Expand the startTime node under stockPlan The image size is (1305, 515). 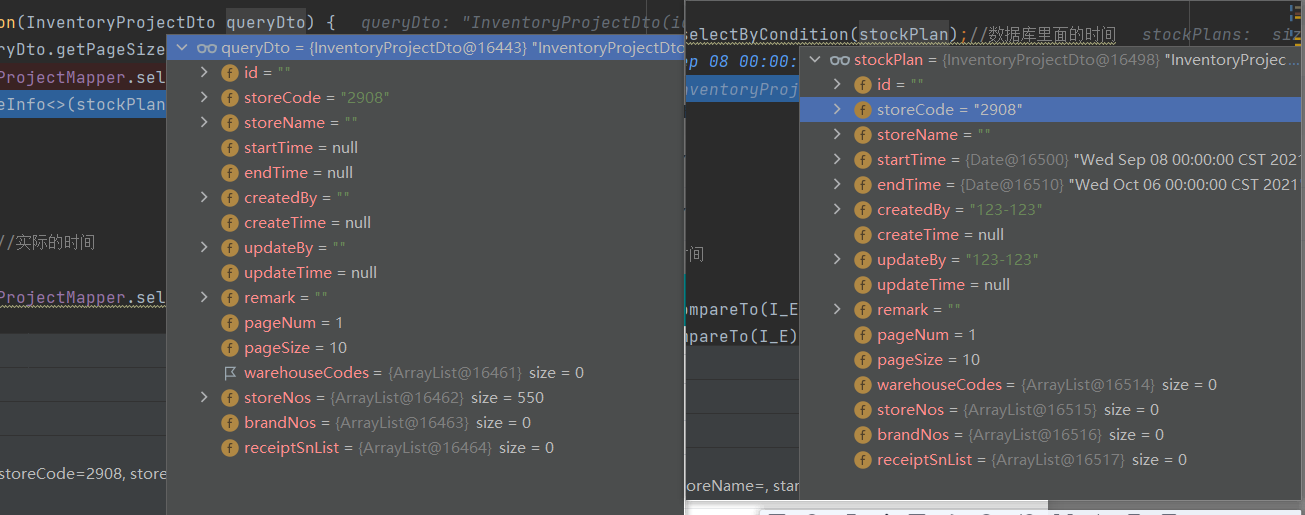[838, 160]
